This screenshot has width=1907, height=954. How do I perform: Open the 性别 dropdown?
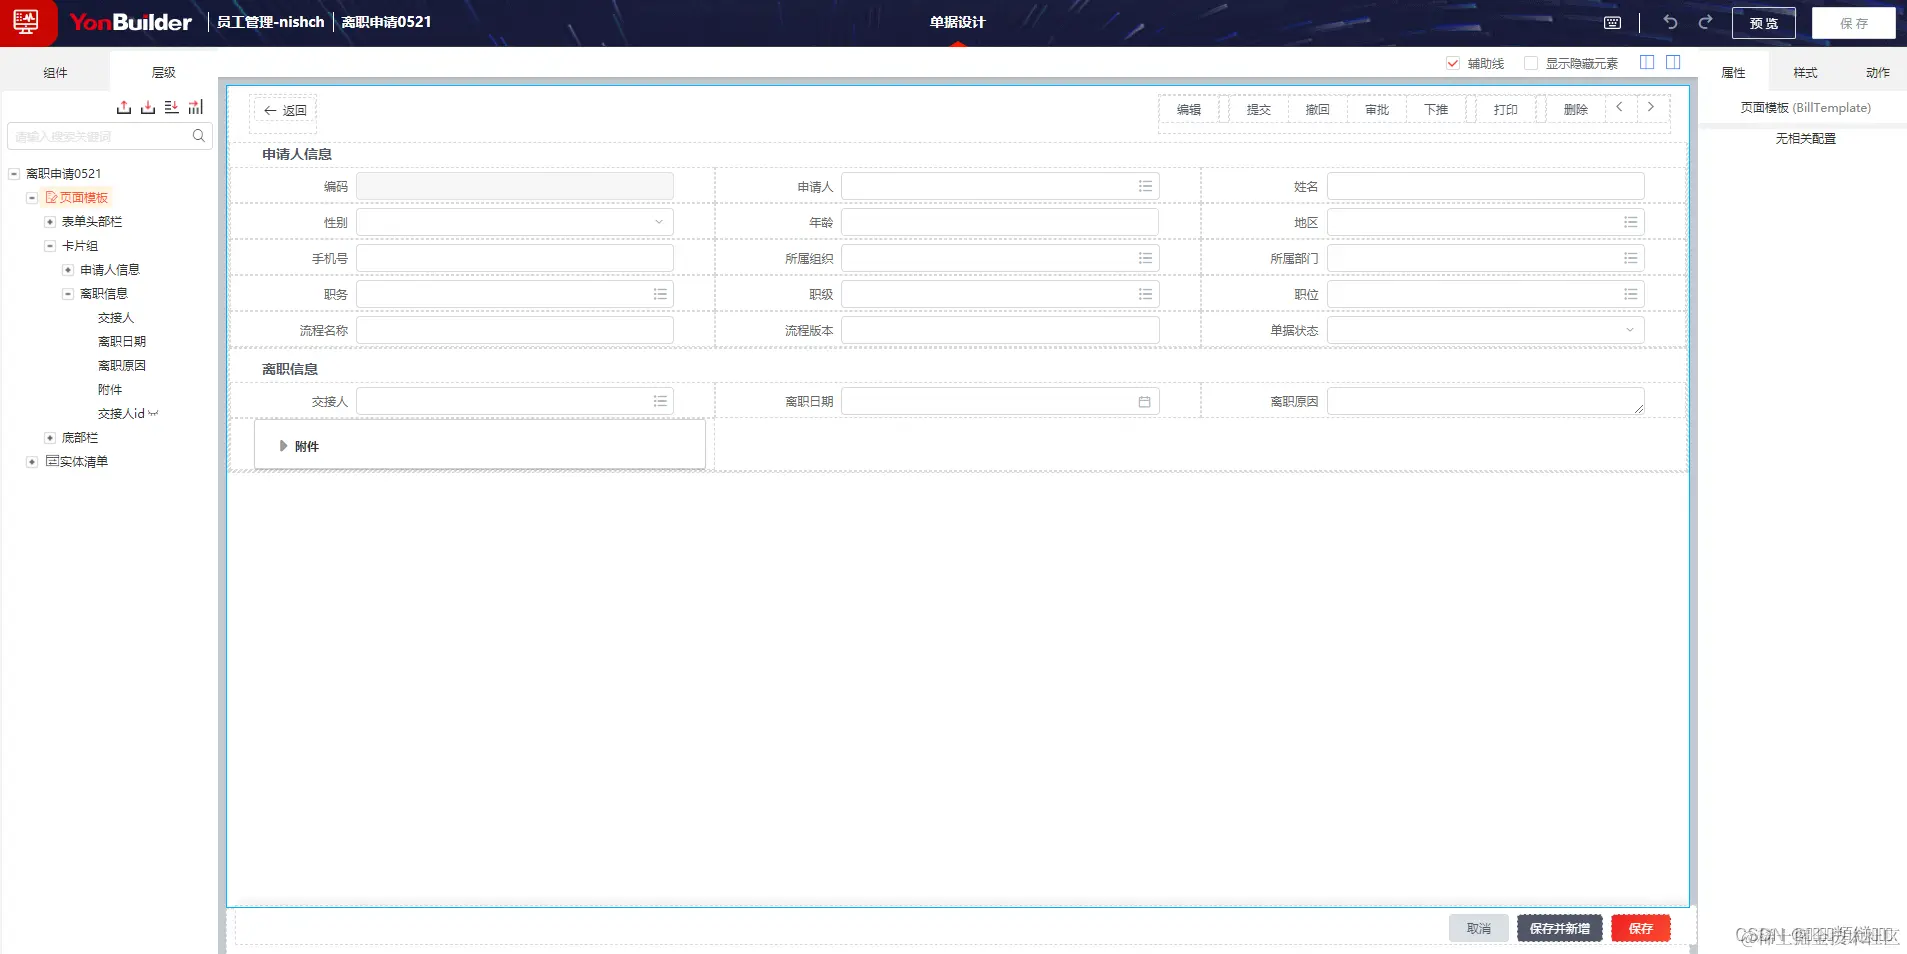(515, 222)
